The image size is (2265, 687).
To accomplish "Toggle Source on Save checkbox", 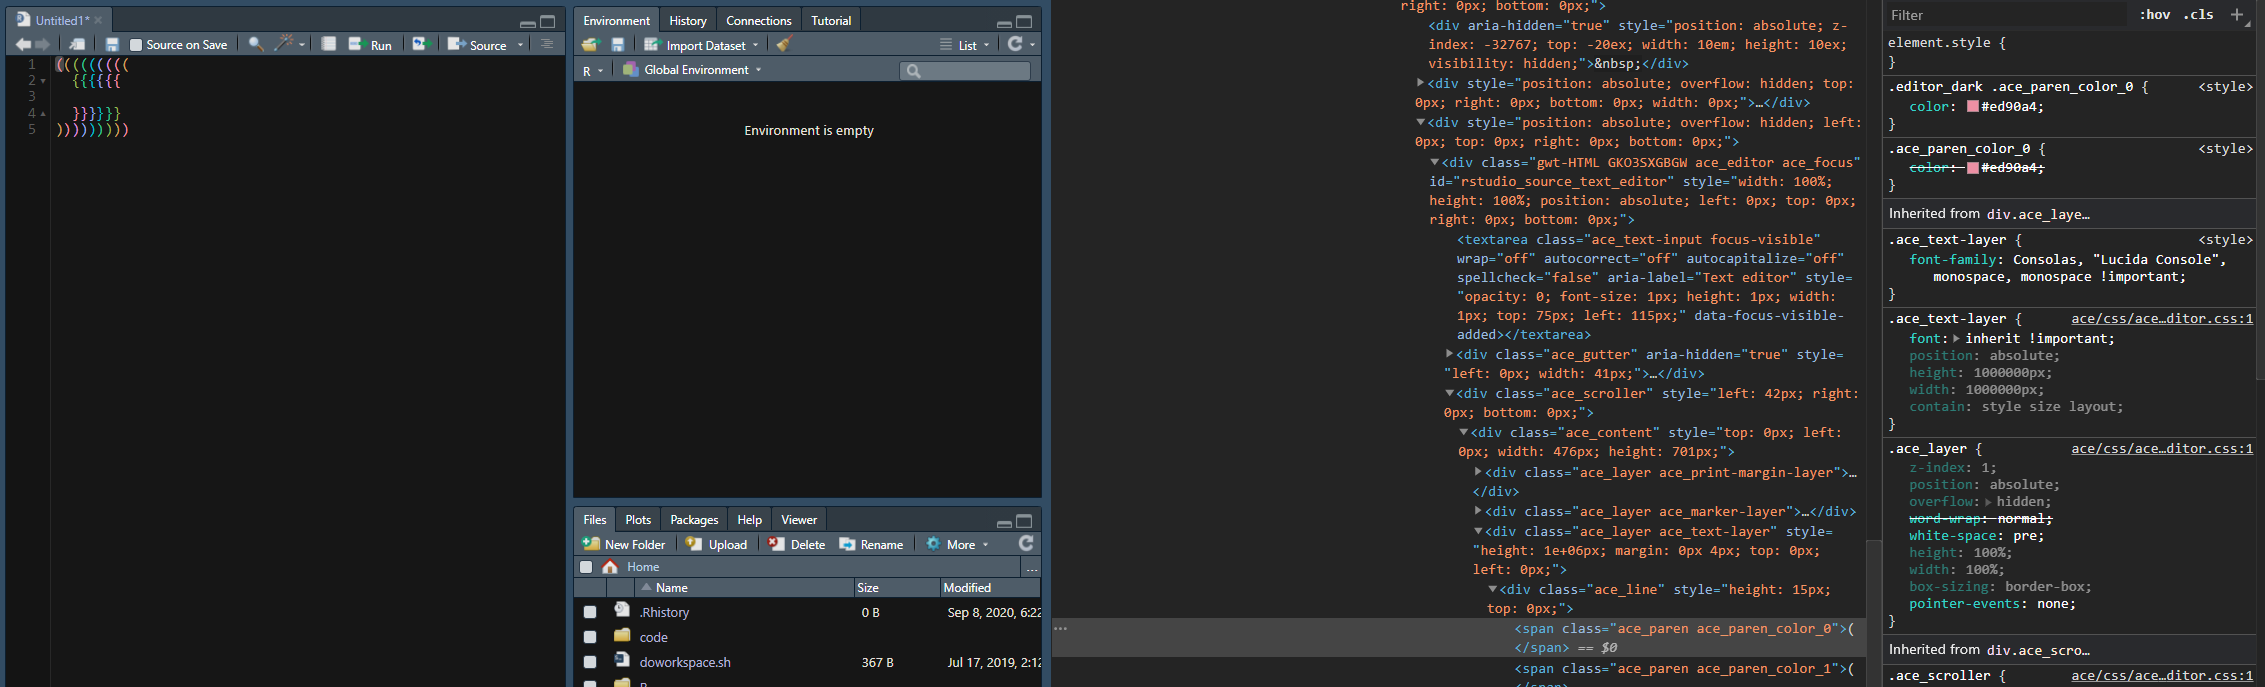I will pyautogui.click(x=136, y=45).
